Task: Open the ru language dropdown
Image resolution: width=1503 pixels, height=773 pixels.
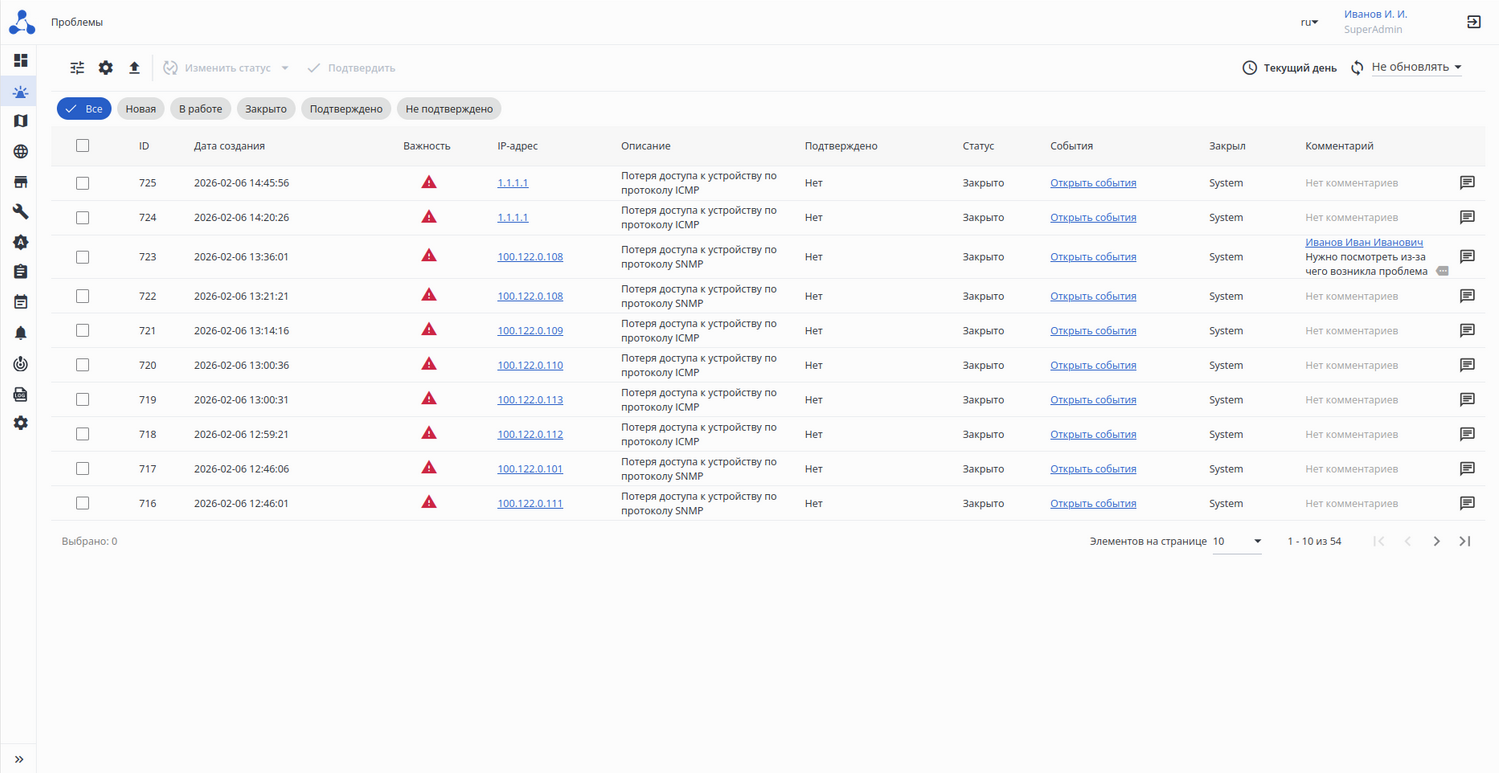Action: click(1309, 22)
